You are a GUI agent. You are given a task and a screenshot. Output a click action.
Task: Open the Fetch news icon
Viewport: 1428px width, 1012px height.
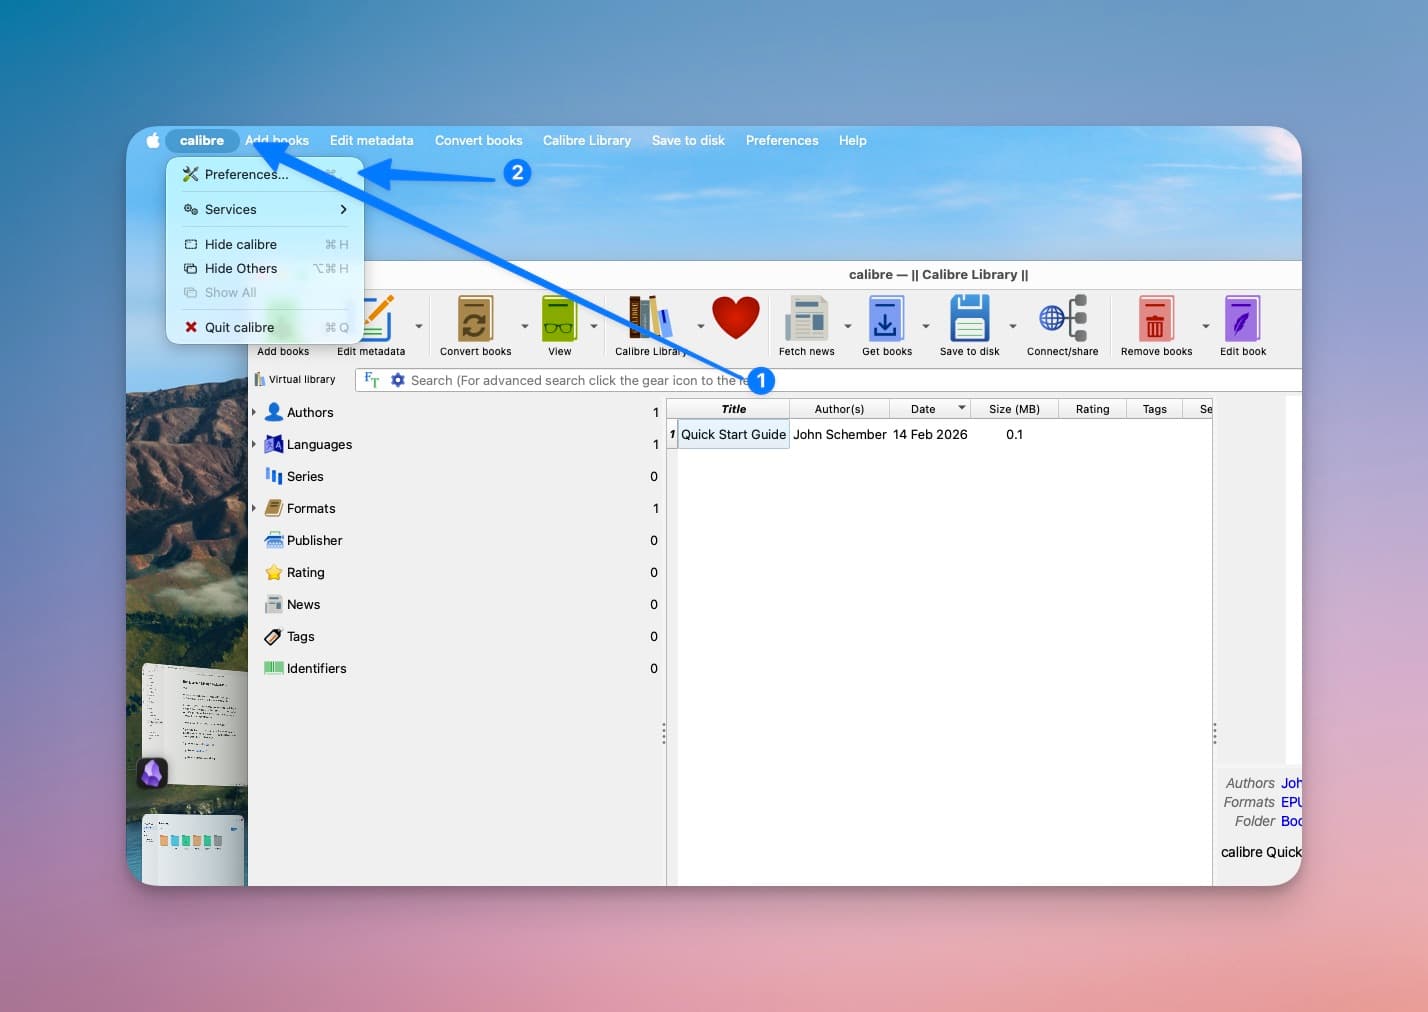(x=806, y=320)
